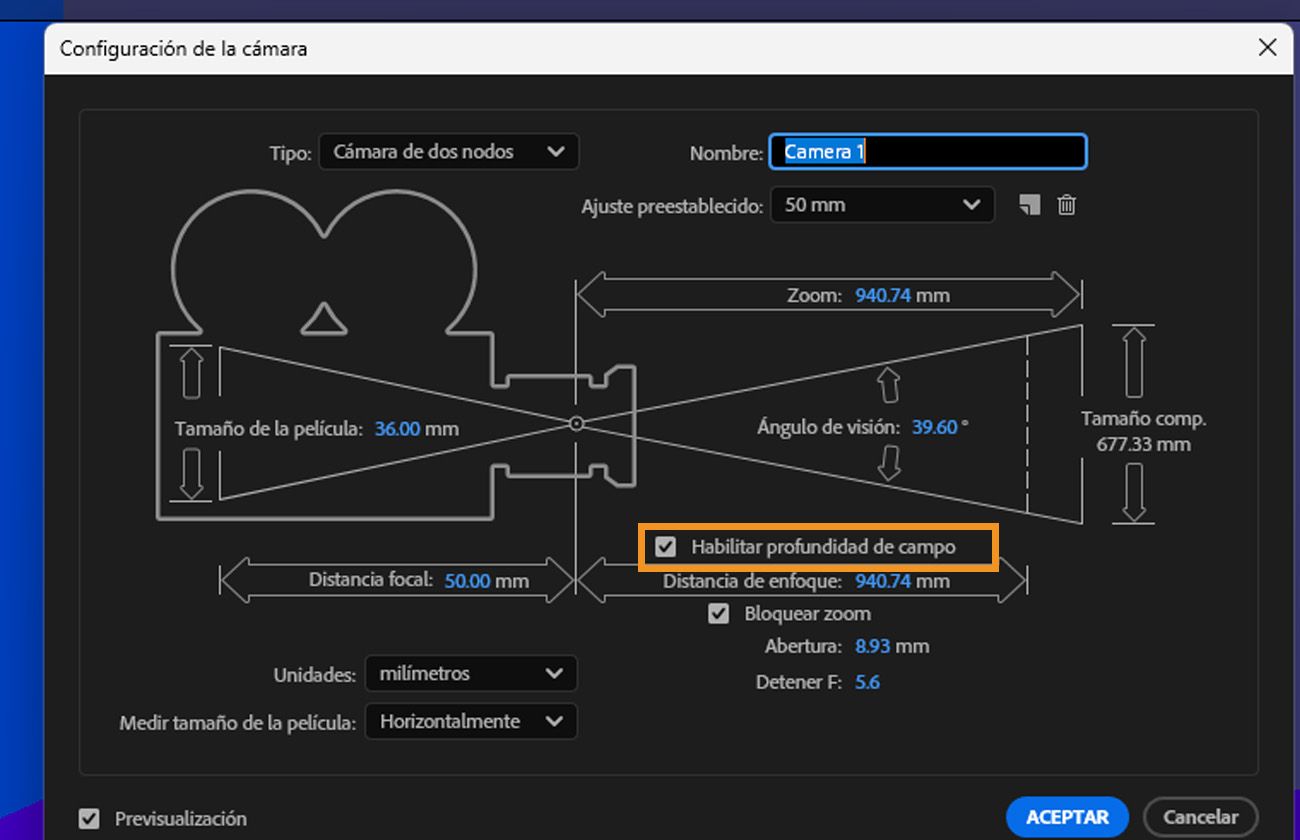Screen dimensions: 1300x840
Task: Disable the Previsualización checkbox
Action: coord(90,818)
